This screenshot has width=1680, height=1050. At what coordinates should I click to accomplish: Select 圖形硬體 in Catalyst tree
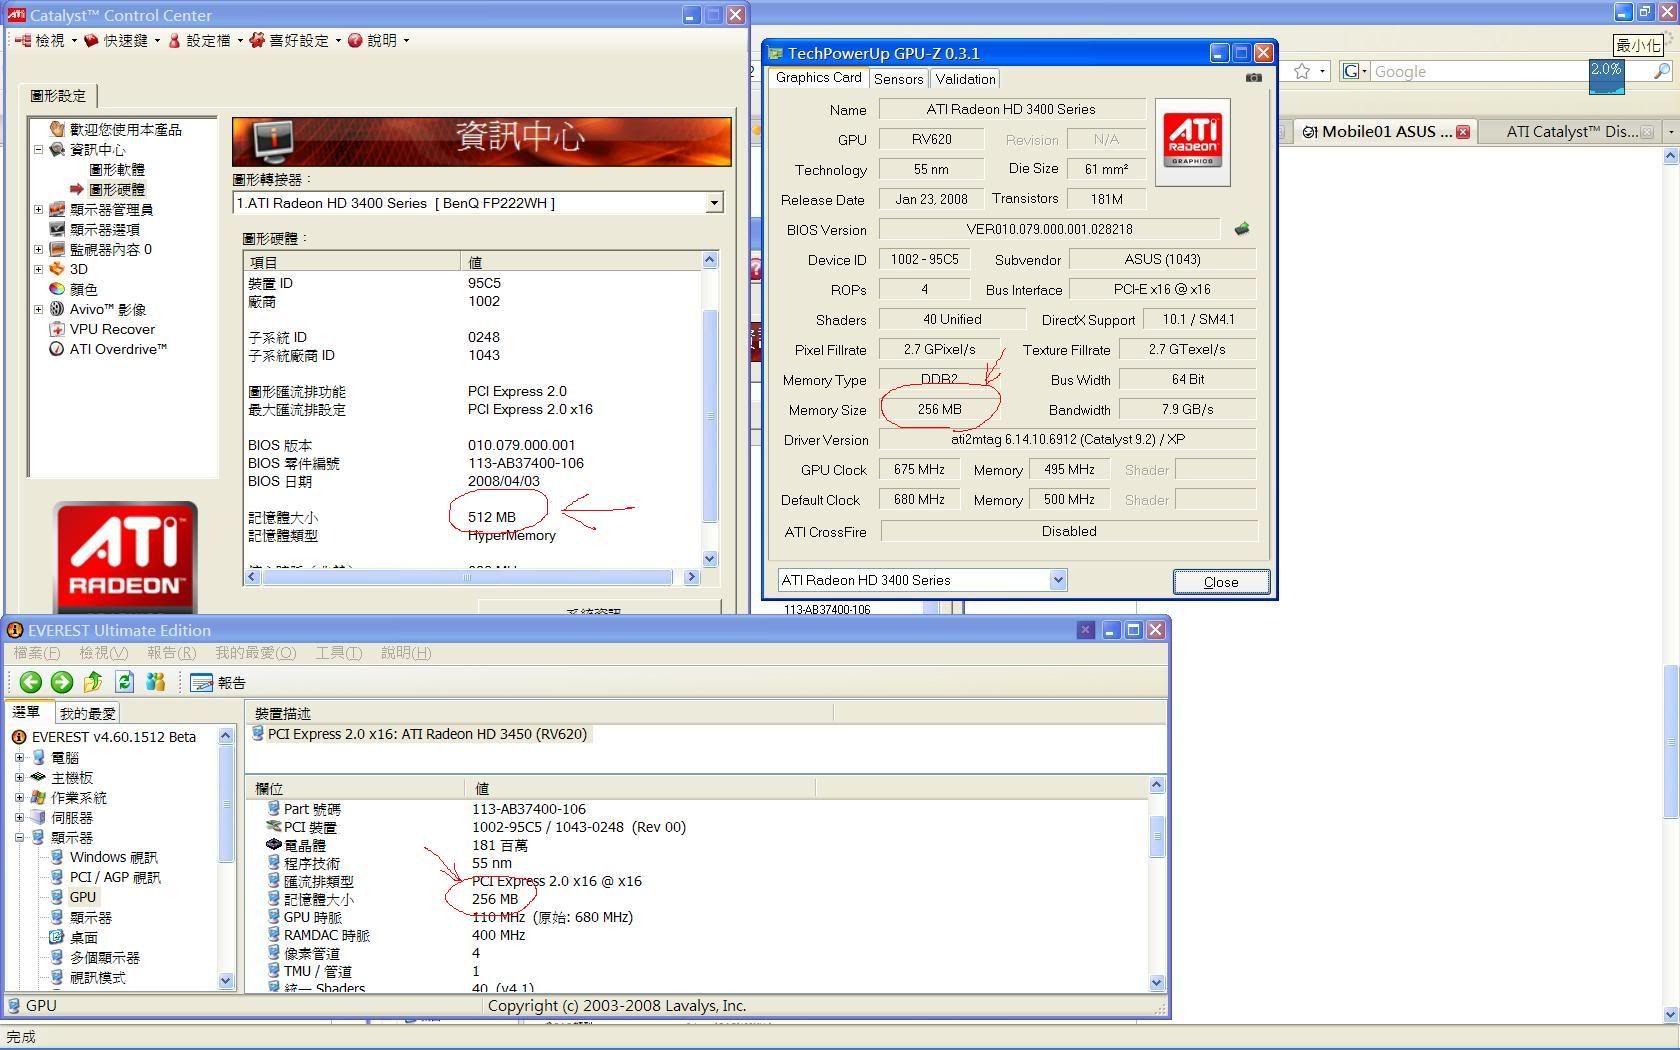tap(117, 189)
